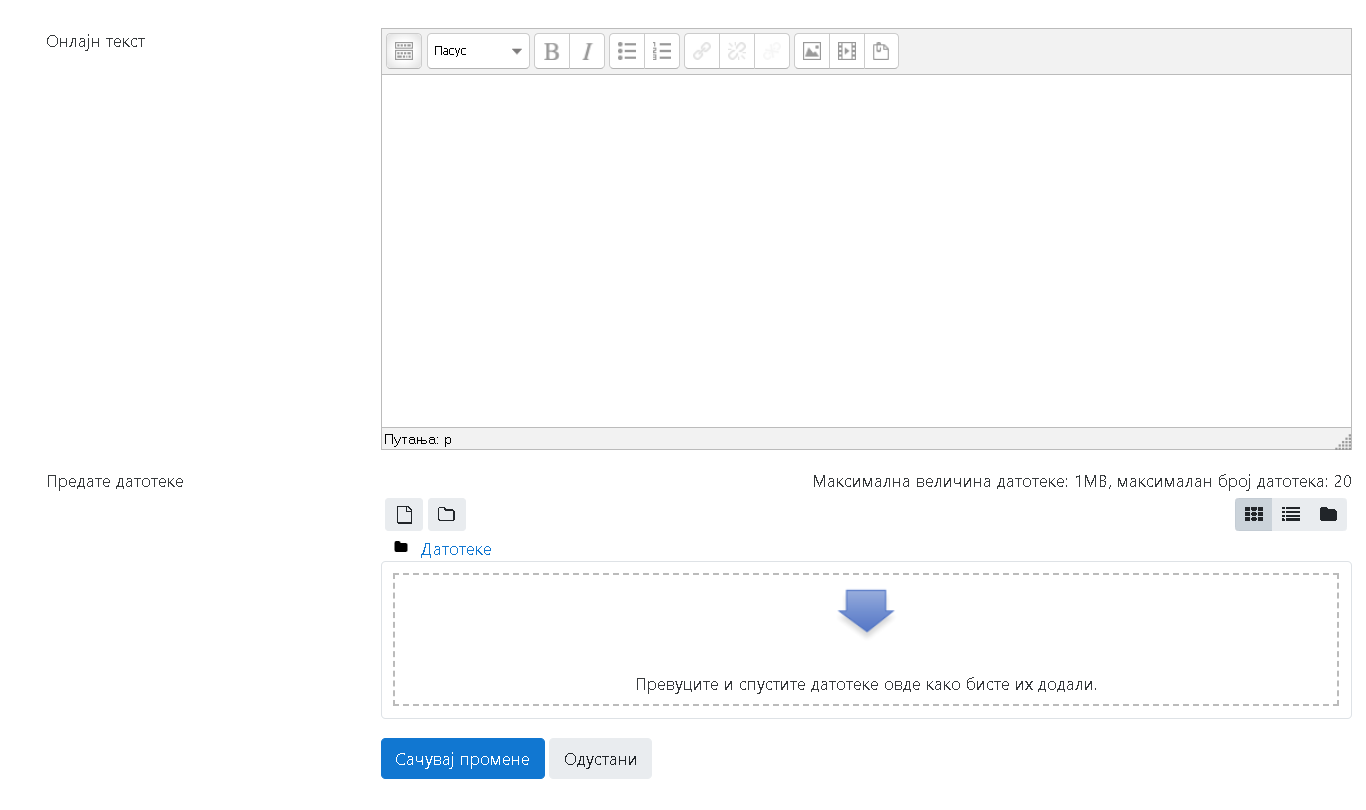
Task: Insert an ordered numbered list
Action: (x=662, y=51)
